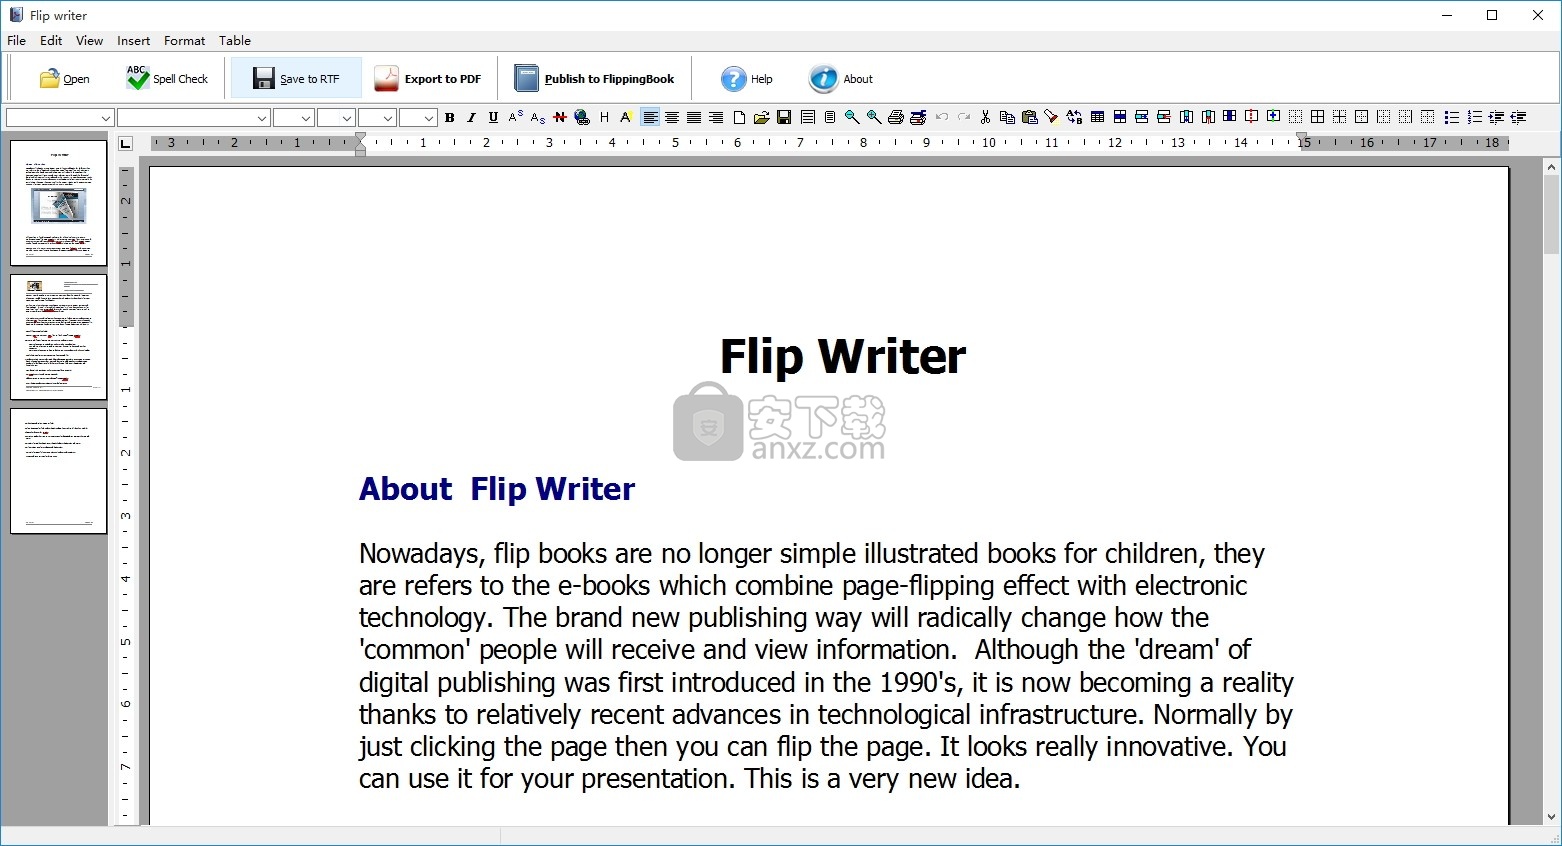Copy selection with the copy icon
This screenshot has width=1562, height=846.
(1008, 118)
